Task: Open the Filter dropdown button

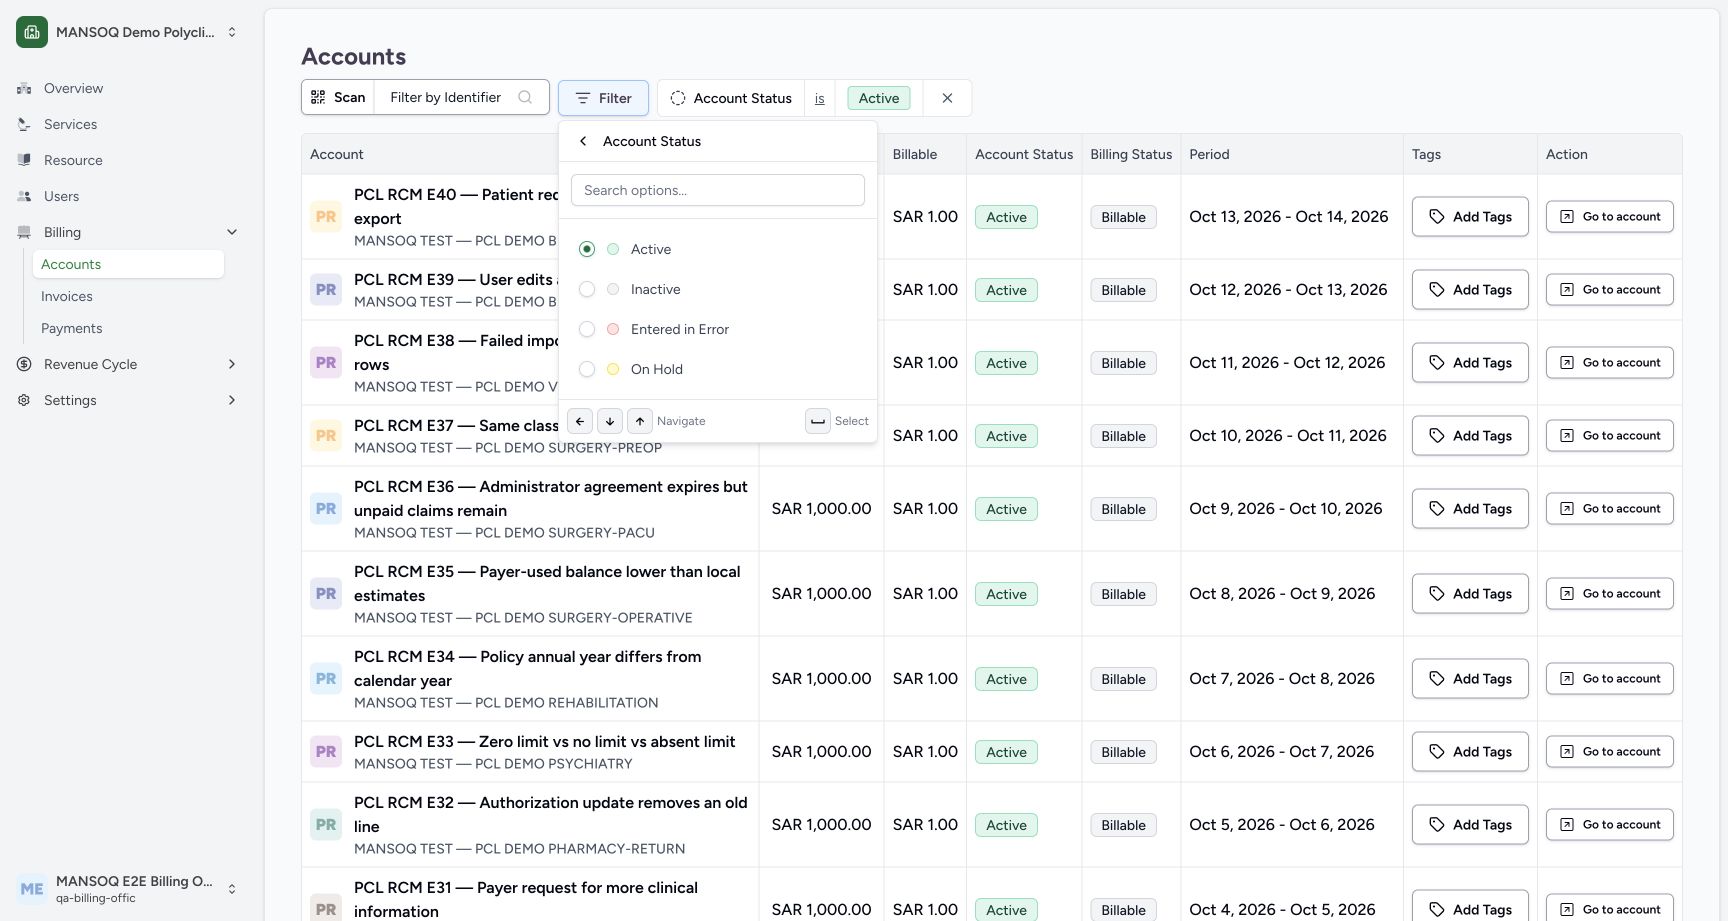Action: pos(603,98)
